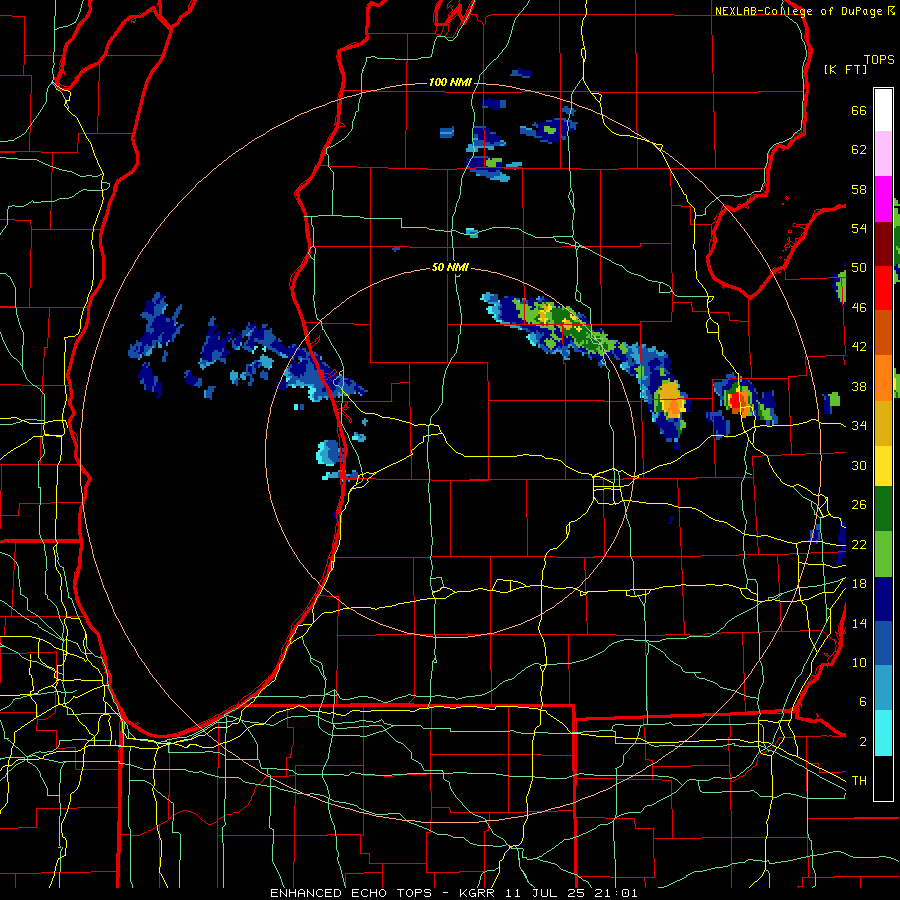Click the legend value 46
The height and width of the screenshot is (900, 900).
pos(859,307)
